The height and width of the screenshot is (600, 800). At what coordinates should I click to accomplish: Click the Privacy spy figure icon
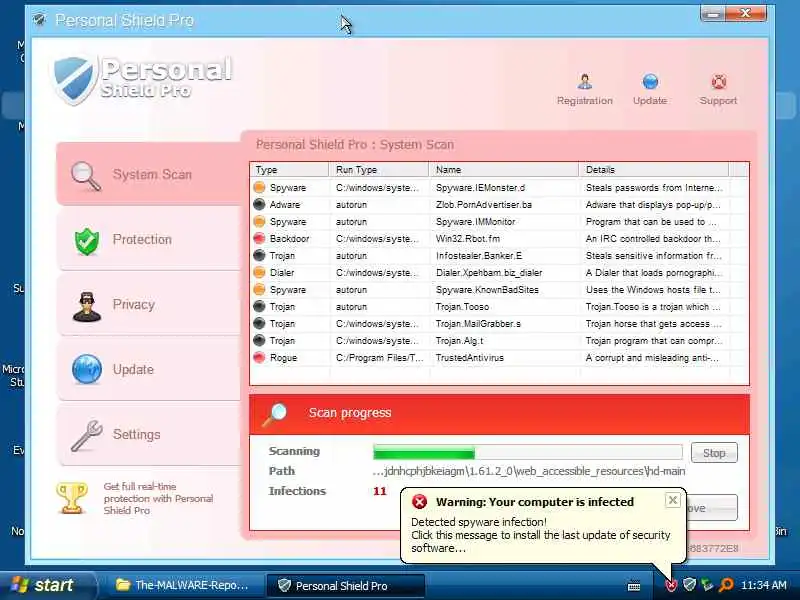(x=86, y=306)
